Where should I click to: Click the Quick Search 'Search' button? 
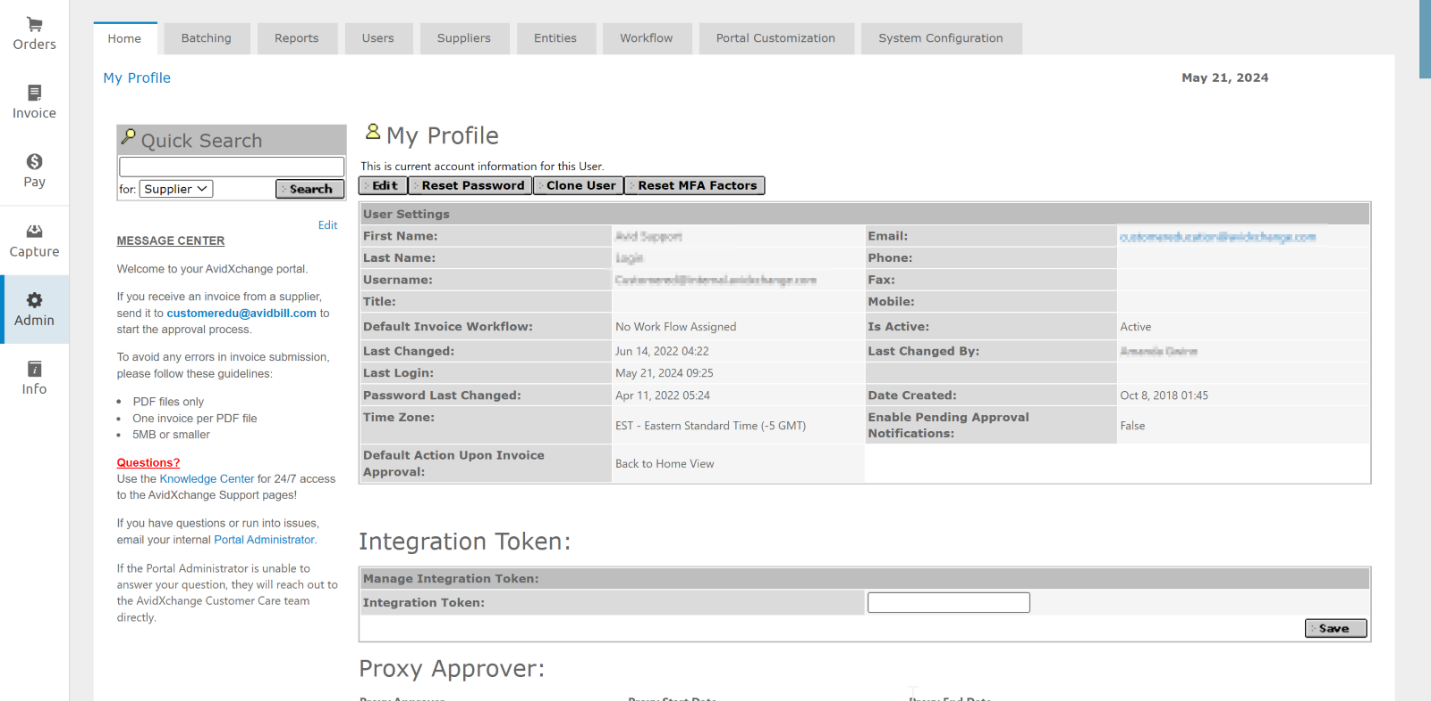tap(309, 189)
